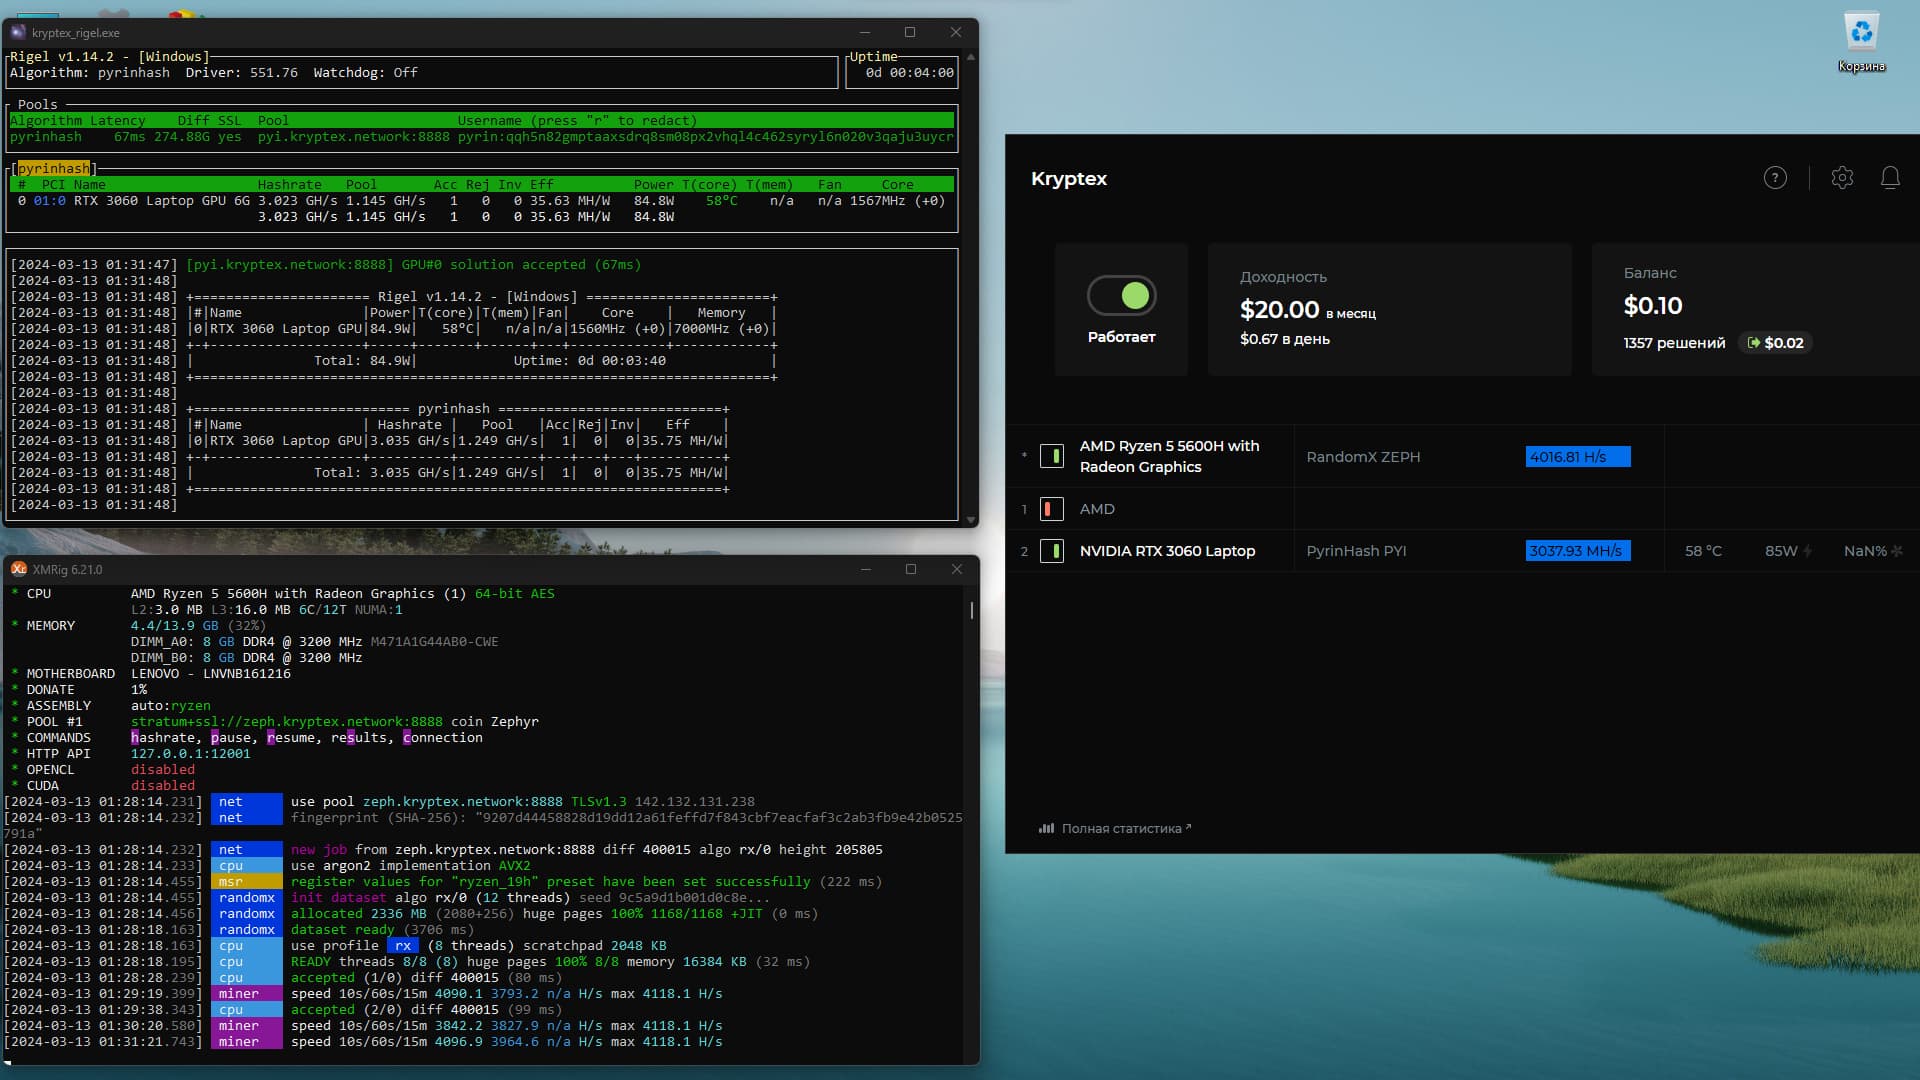Open the Корзина recycle bin desktop icon
The width and height of the screenshot is (1920, 1080).
coord(1861,43)
